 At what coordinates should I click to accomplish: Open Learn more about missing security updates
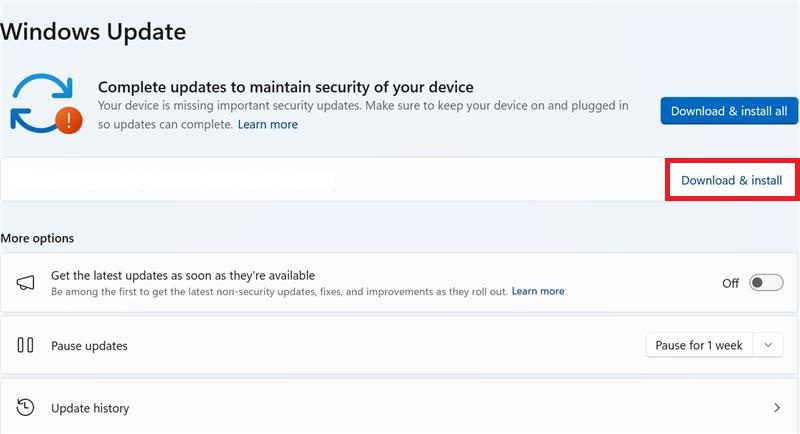[268, 125]
